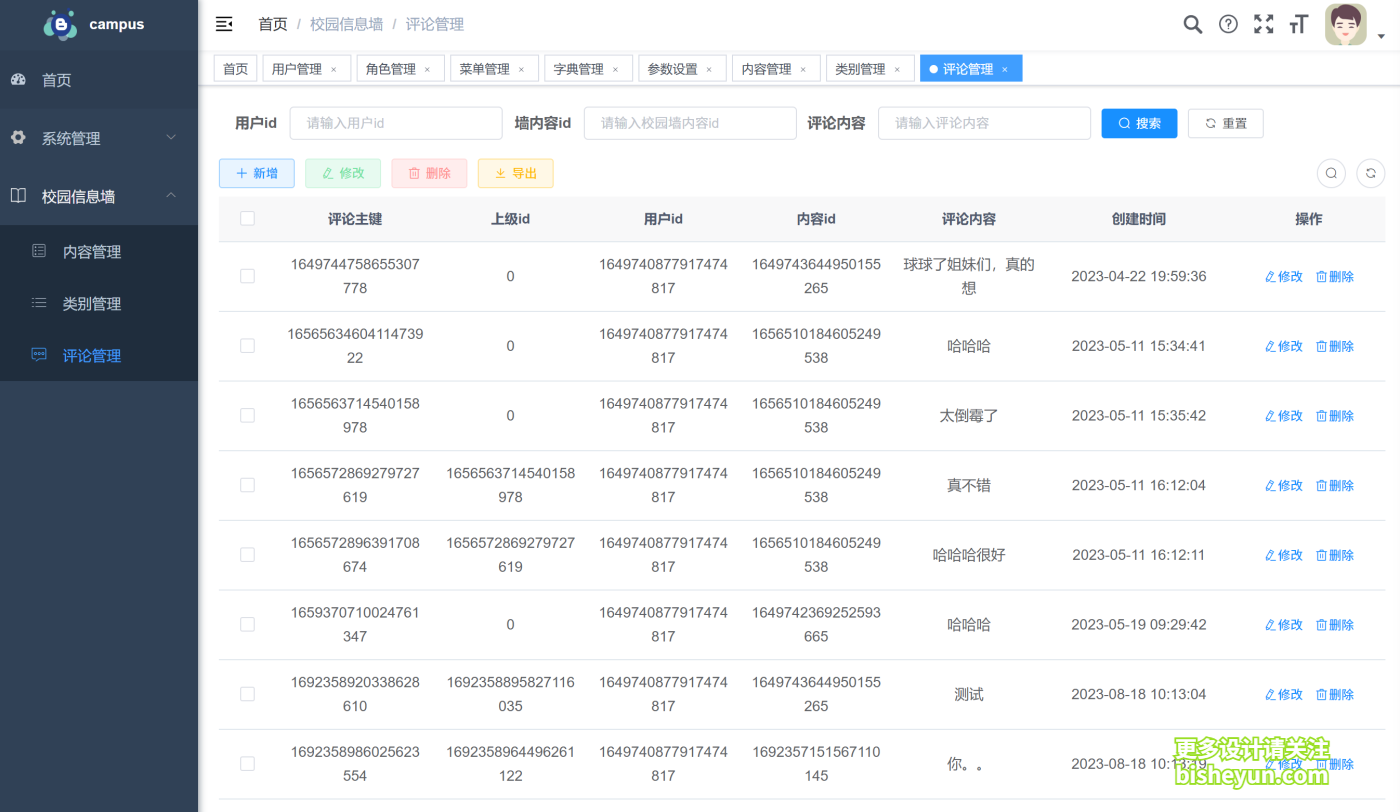Toggle the select-all header checkbox
Screen dimensions: 1400x812
247,218
